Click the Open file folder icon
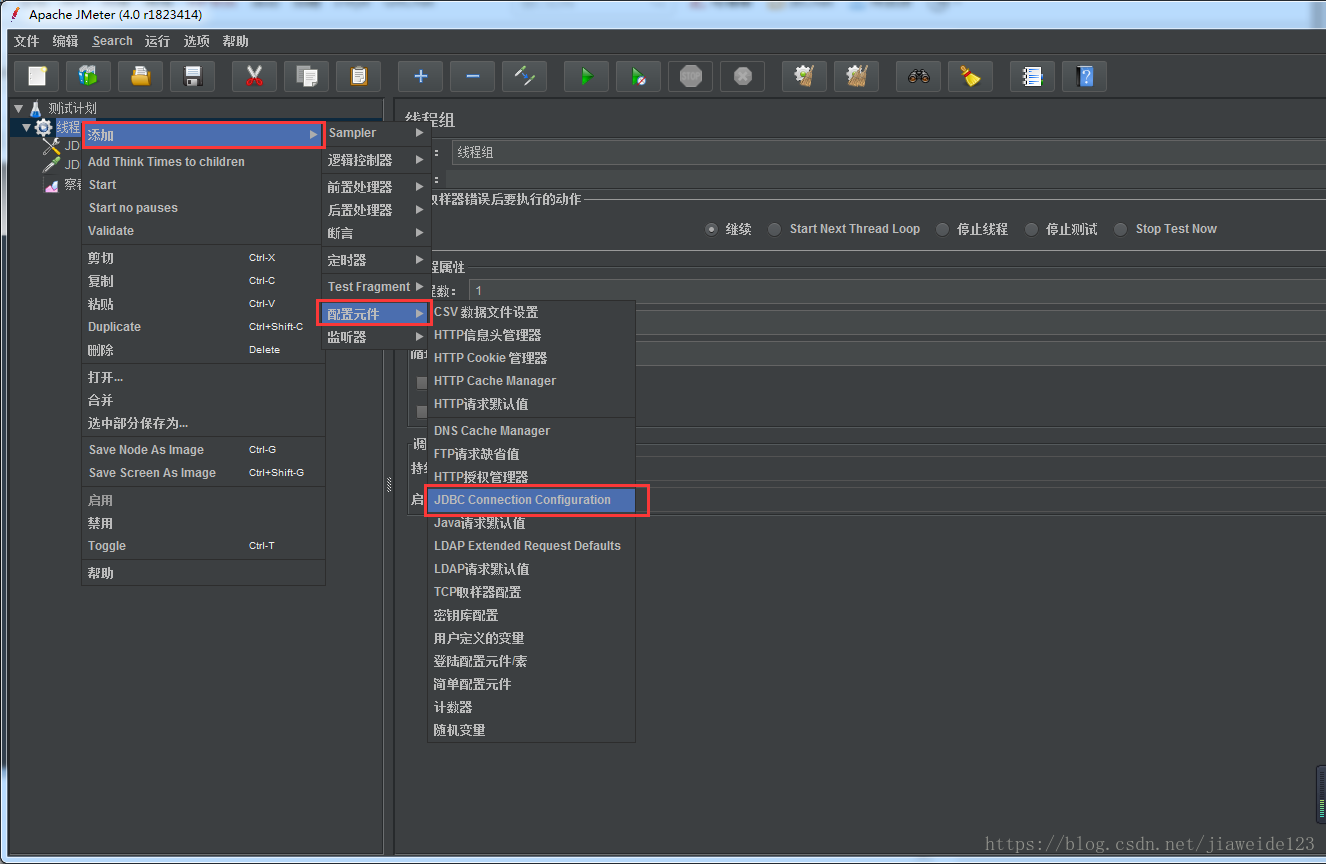This screenshot has width=1326, height=864. tap(140, 76)
